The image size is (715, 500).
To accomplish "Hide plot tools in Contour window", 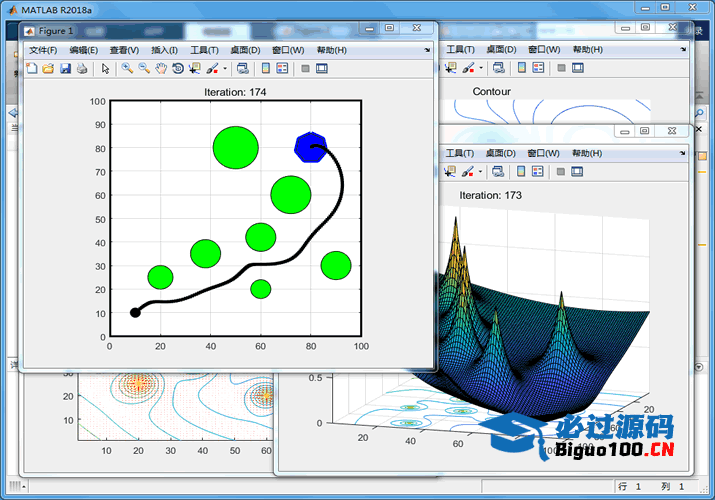I will 561,68.
